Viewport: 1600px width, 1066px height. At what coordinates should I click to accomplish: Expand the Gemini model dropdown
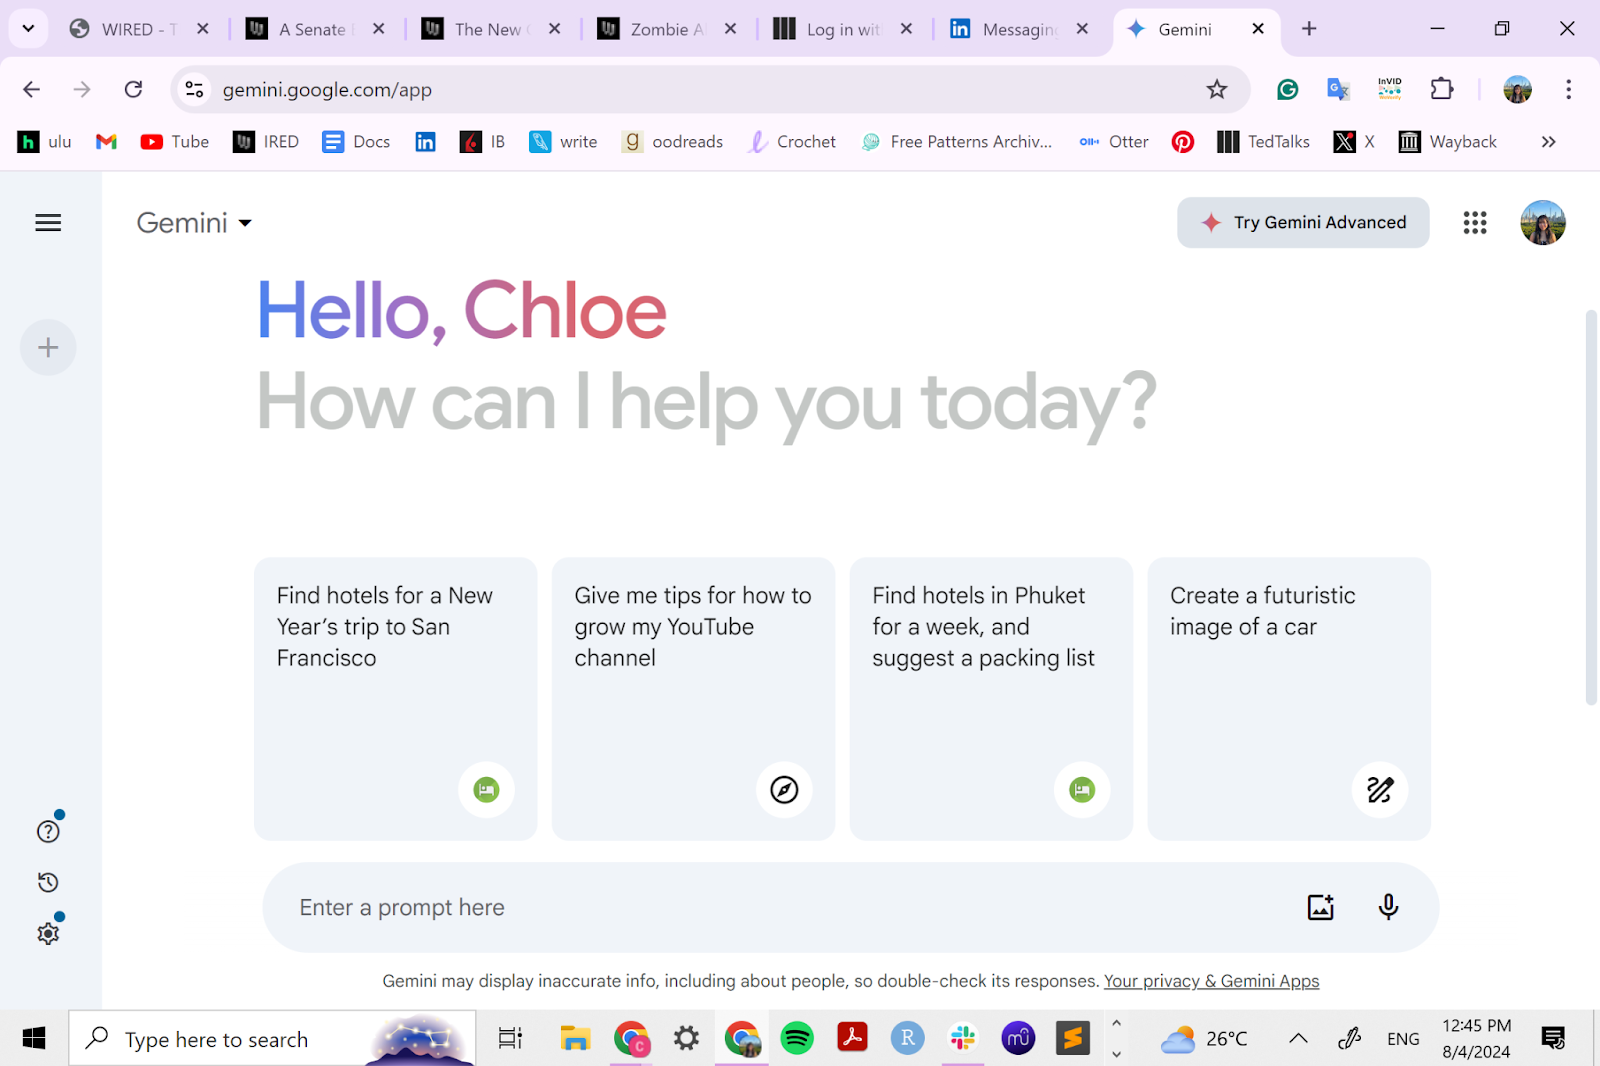pyautogui.click(x=194, y=222)
